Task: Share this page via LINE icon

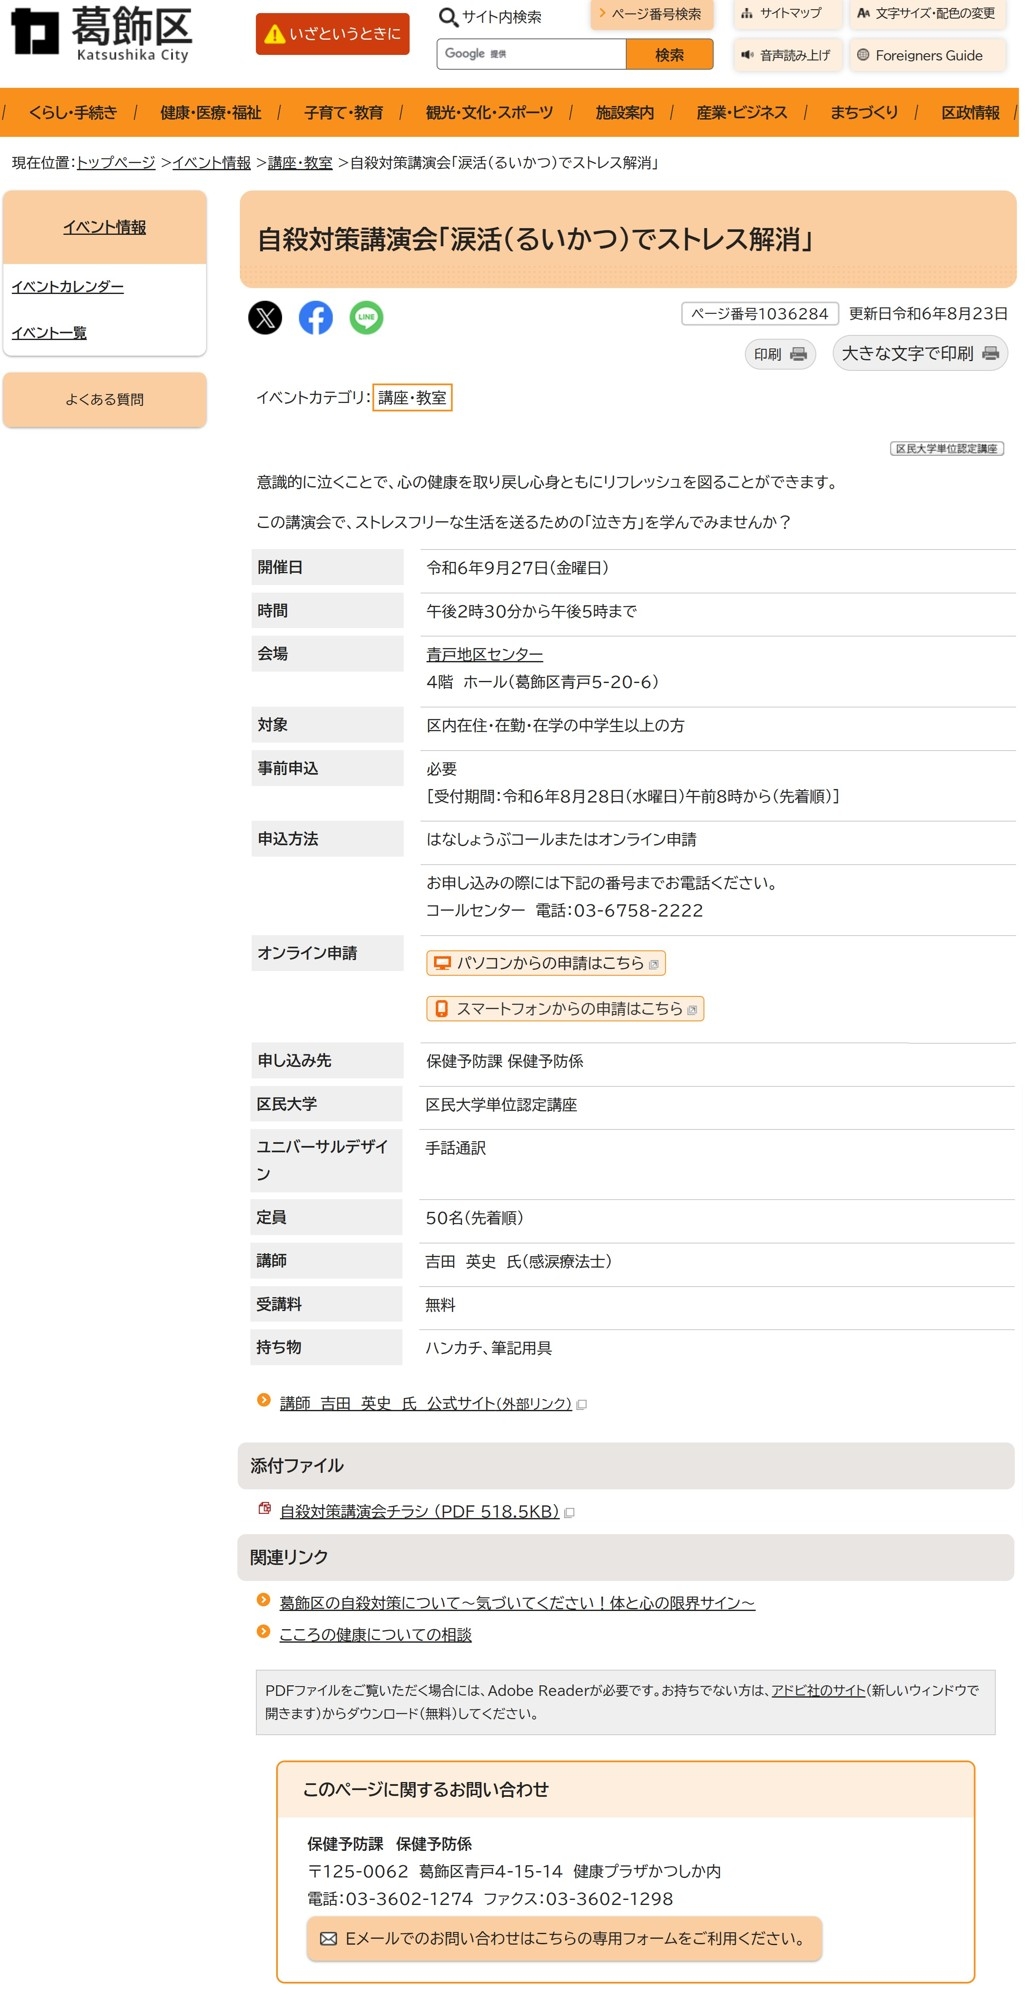Action: 366,318
